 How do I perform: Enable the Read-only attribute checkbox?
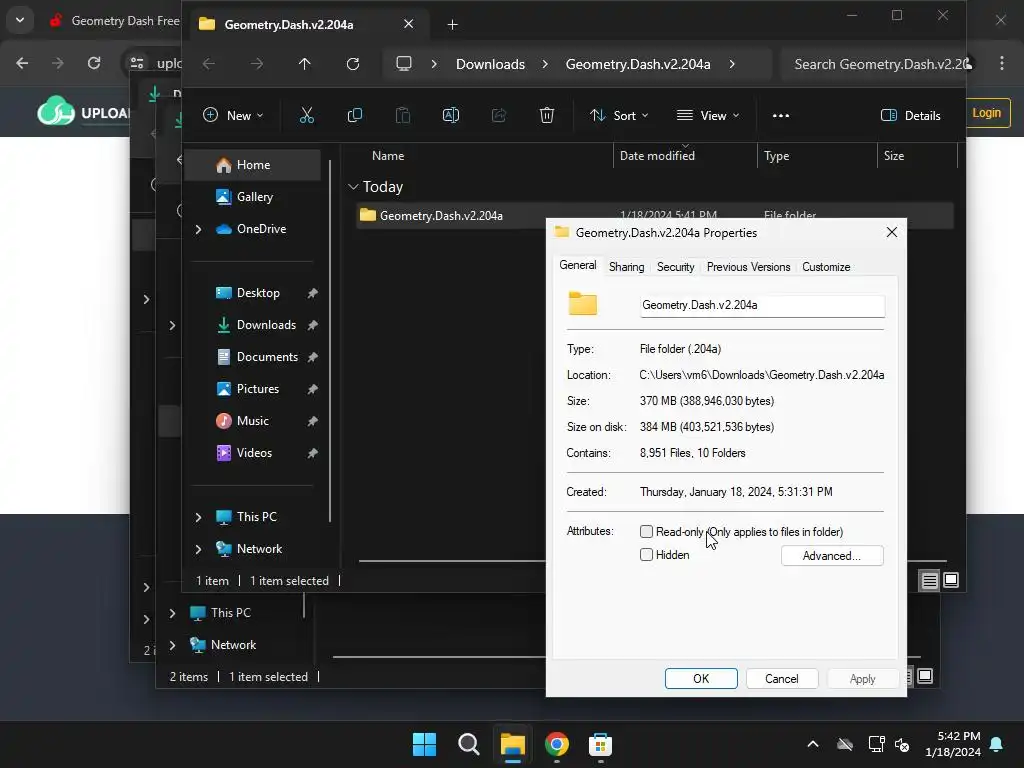point(647,532)
